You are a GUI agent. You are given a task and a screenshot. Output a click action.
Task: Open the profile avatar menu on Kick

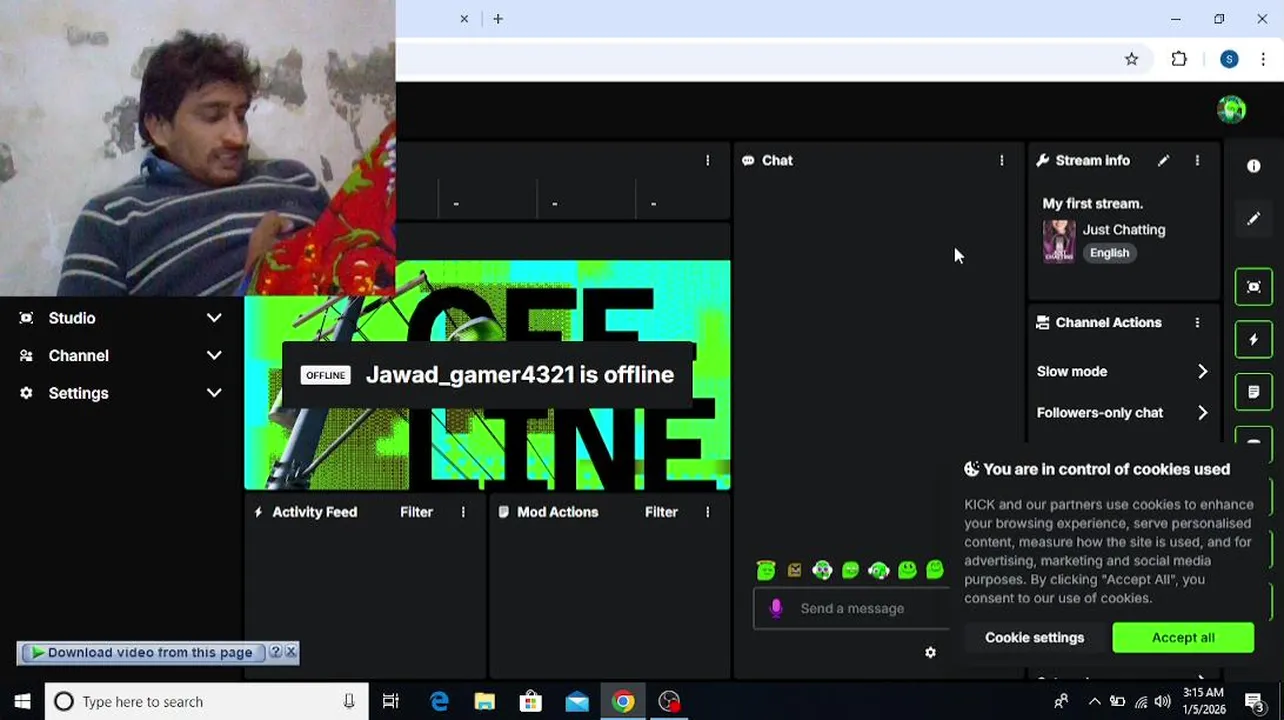pos(1232,109)
